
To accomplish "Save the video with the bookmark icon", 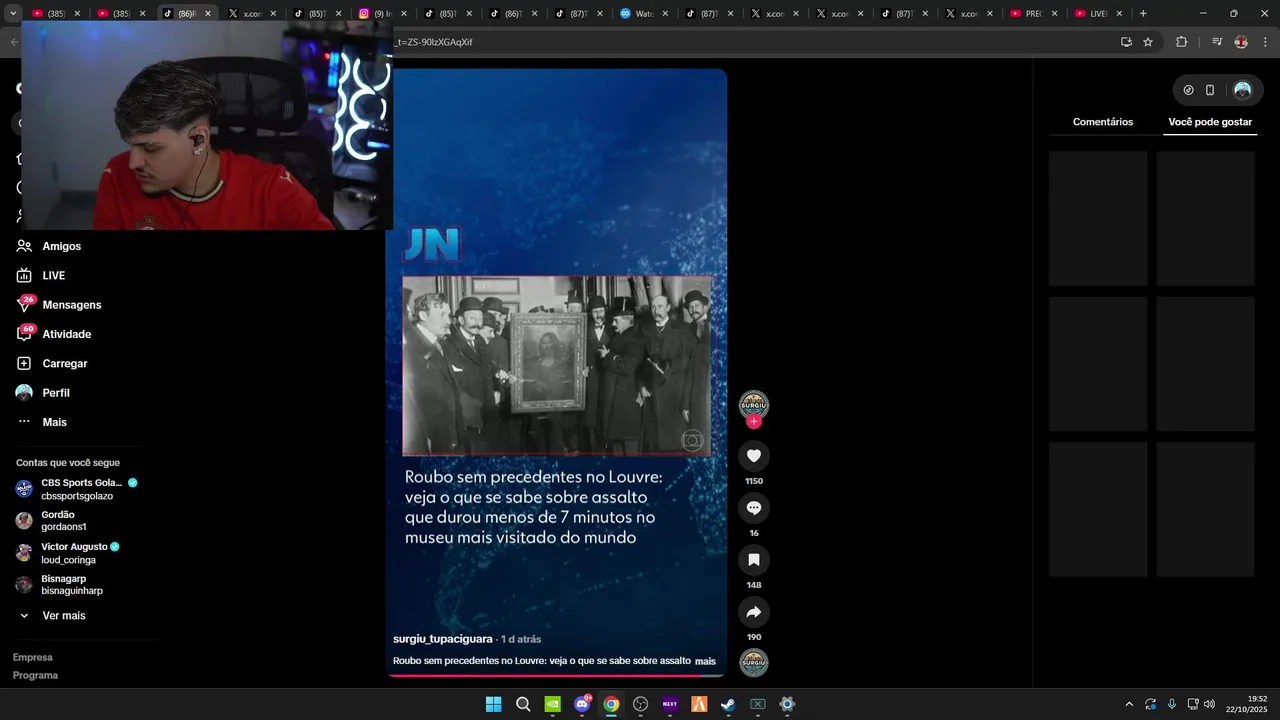I will (754, 560).
